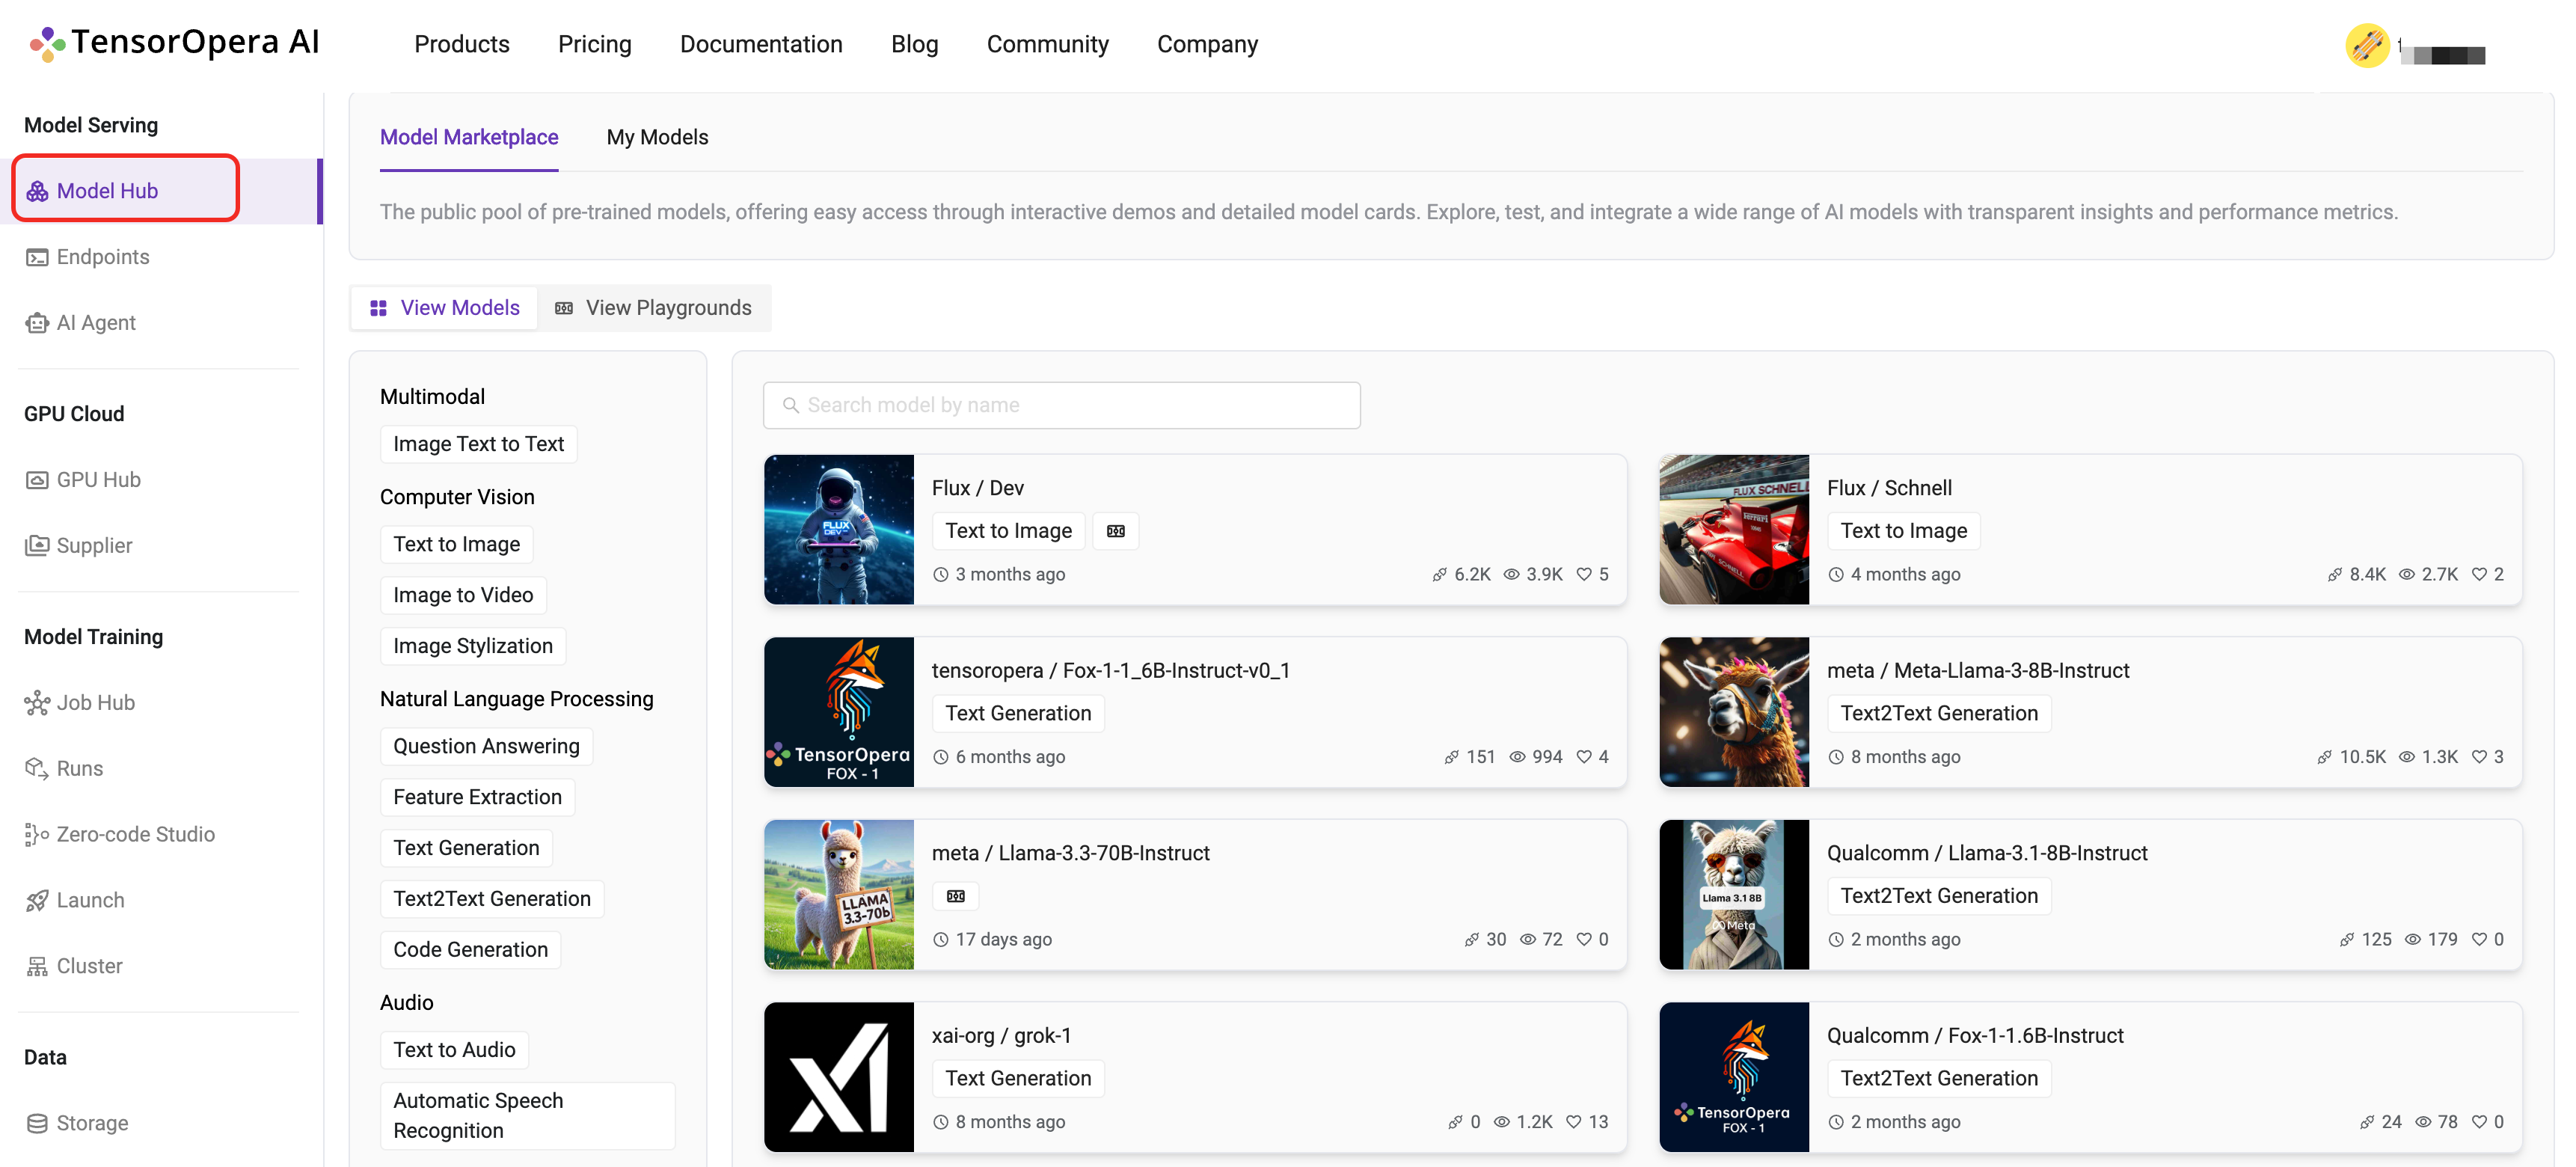Focus the Search model by name field

pyautogui.click(x=1061, y=405)
